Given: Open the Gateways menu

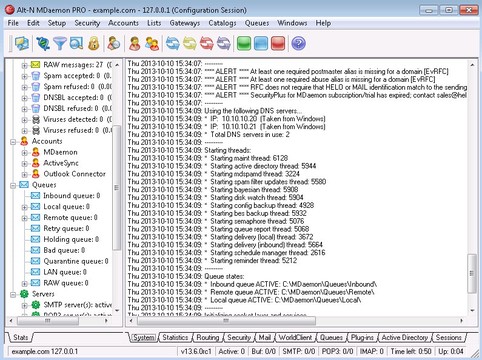Looking at the screenshot, I should pyautogui.click(x=185, y=23).
